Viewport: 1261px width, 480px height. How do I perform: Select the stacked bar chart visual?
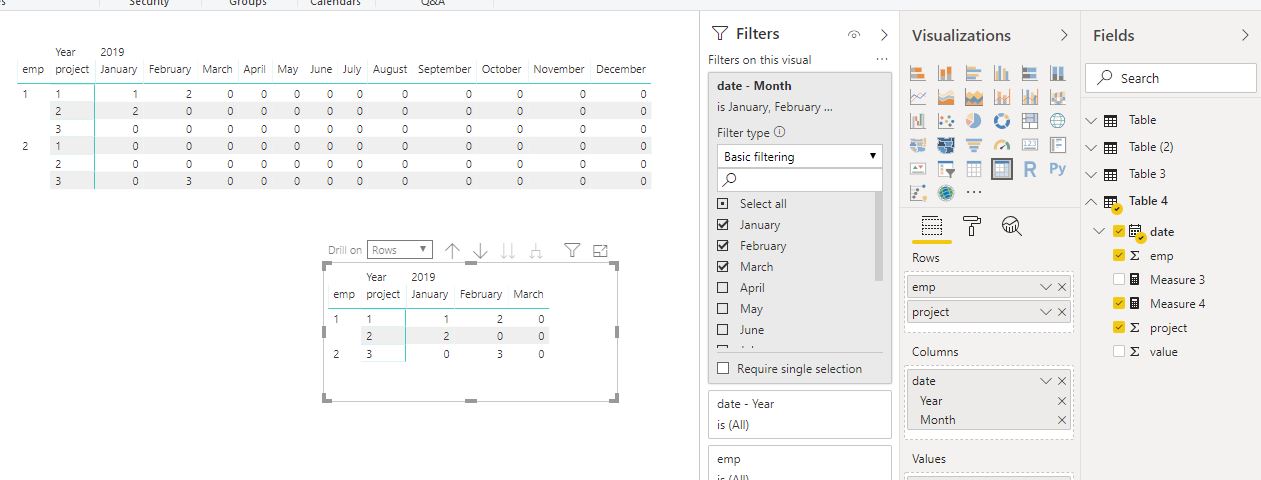(918, 73)
